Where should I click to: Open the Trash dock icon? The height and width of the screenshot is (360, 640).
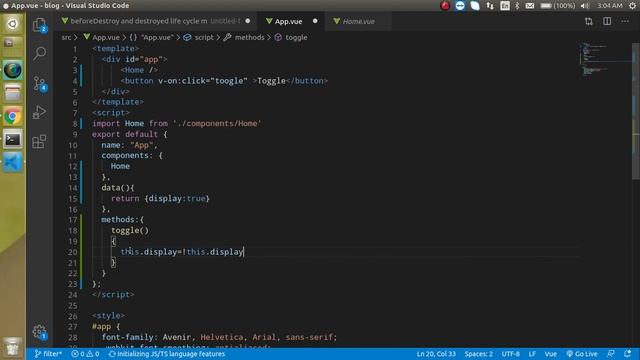point(13,347)
